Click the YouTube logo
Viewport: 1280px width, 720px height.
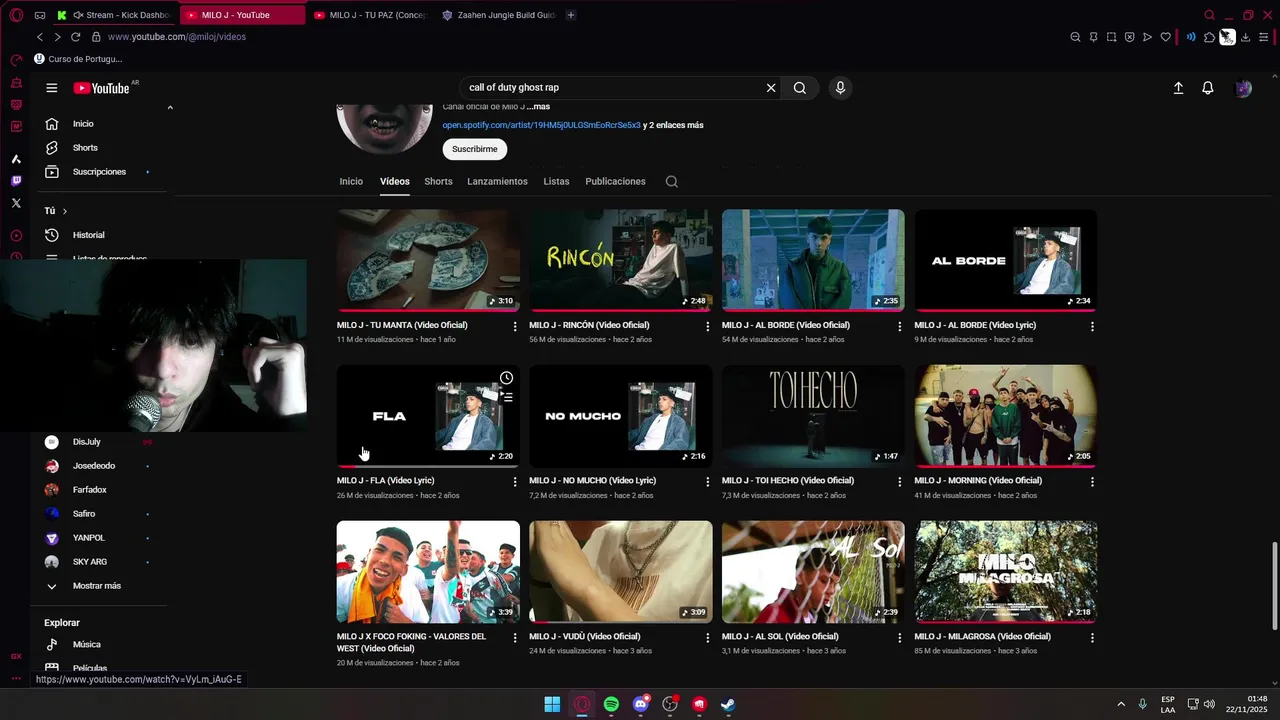[101, 88]
